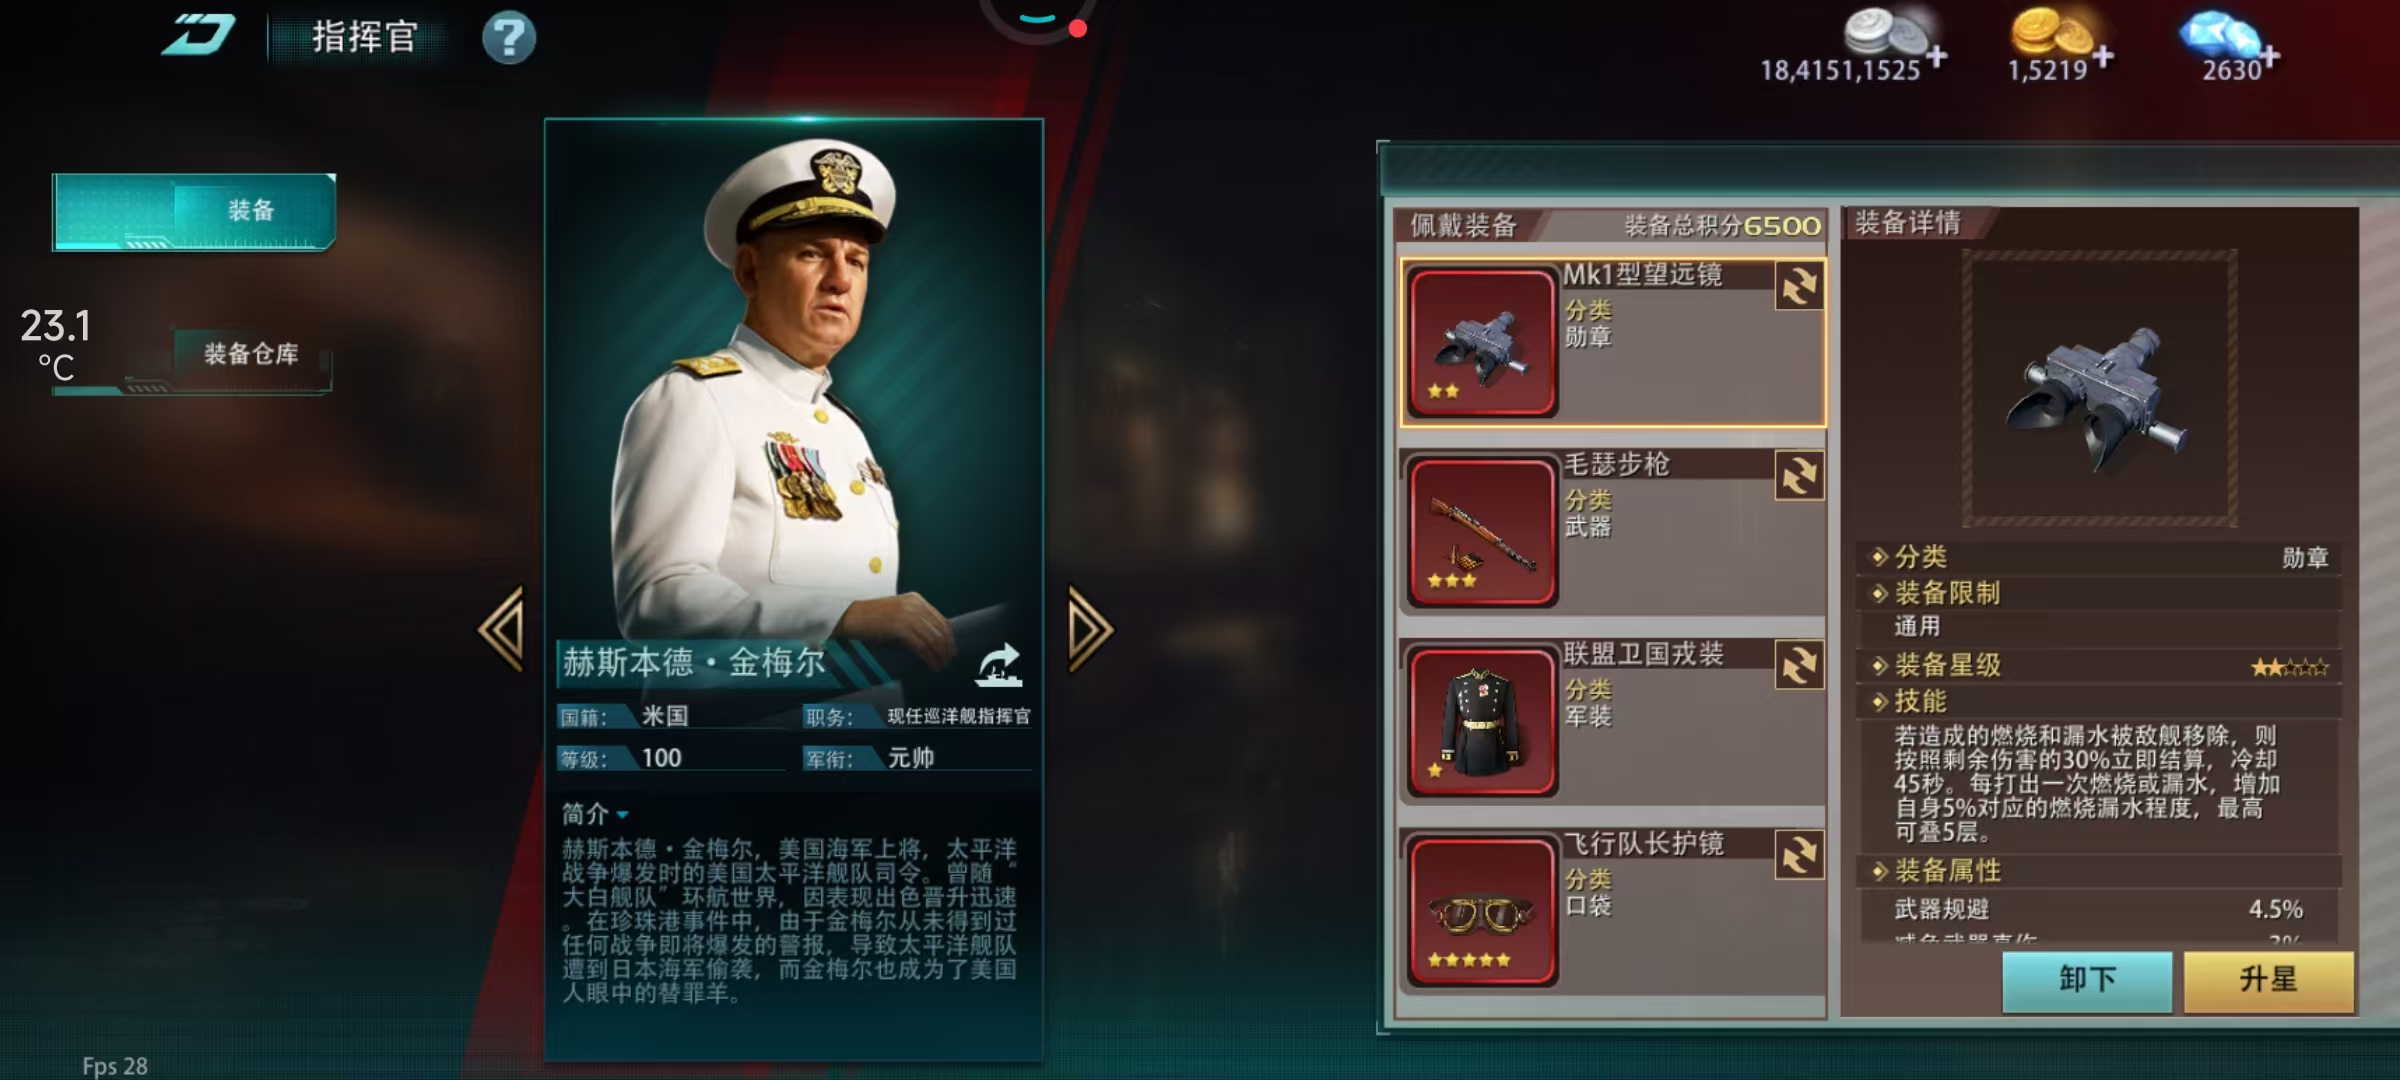Viewport: 2400px width, 1080px height.
Task: Click the back arrow logo icon
Action: 198,36
